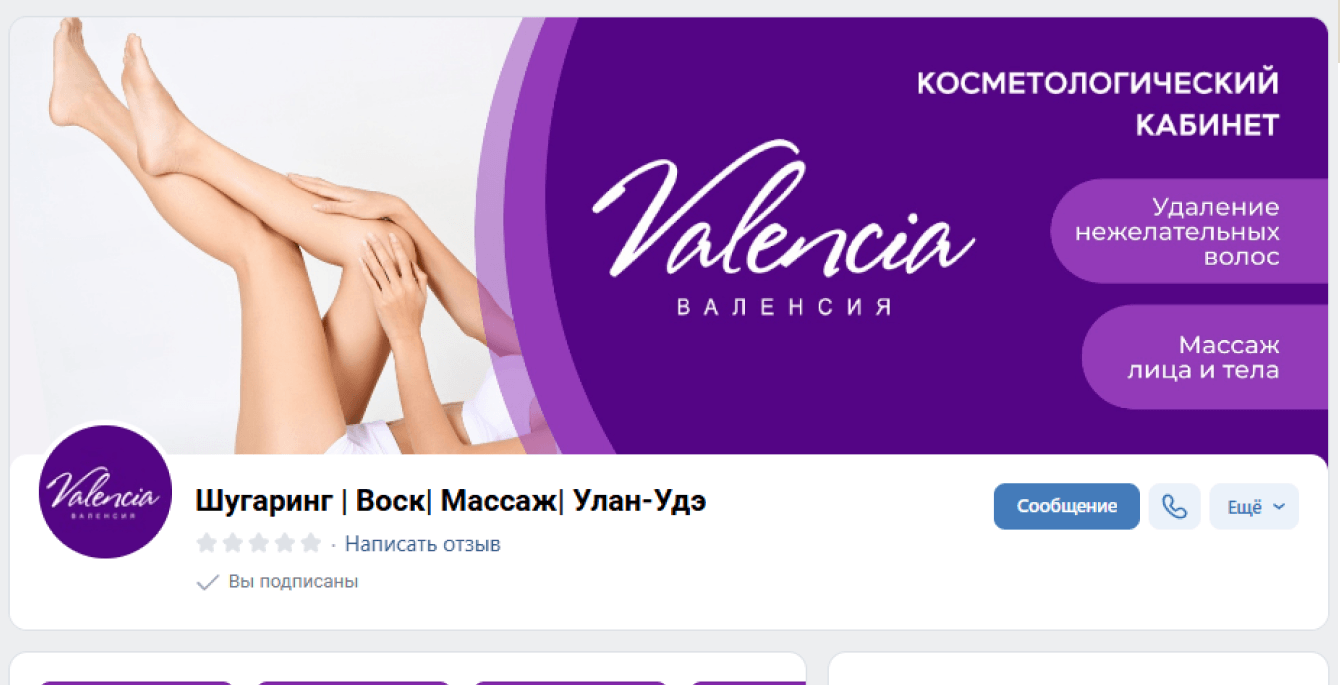
Task: Open the Написать отзыв link
Action: (423, 544)
